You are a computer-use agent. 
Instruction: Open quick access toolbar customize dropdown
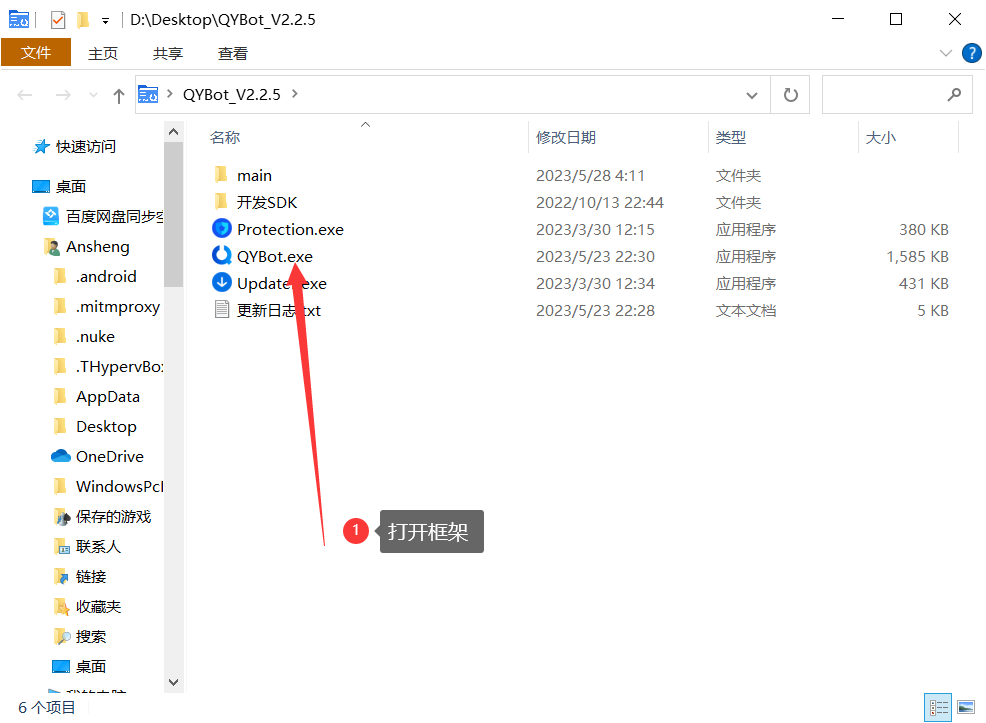point(105,20)
